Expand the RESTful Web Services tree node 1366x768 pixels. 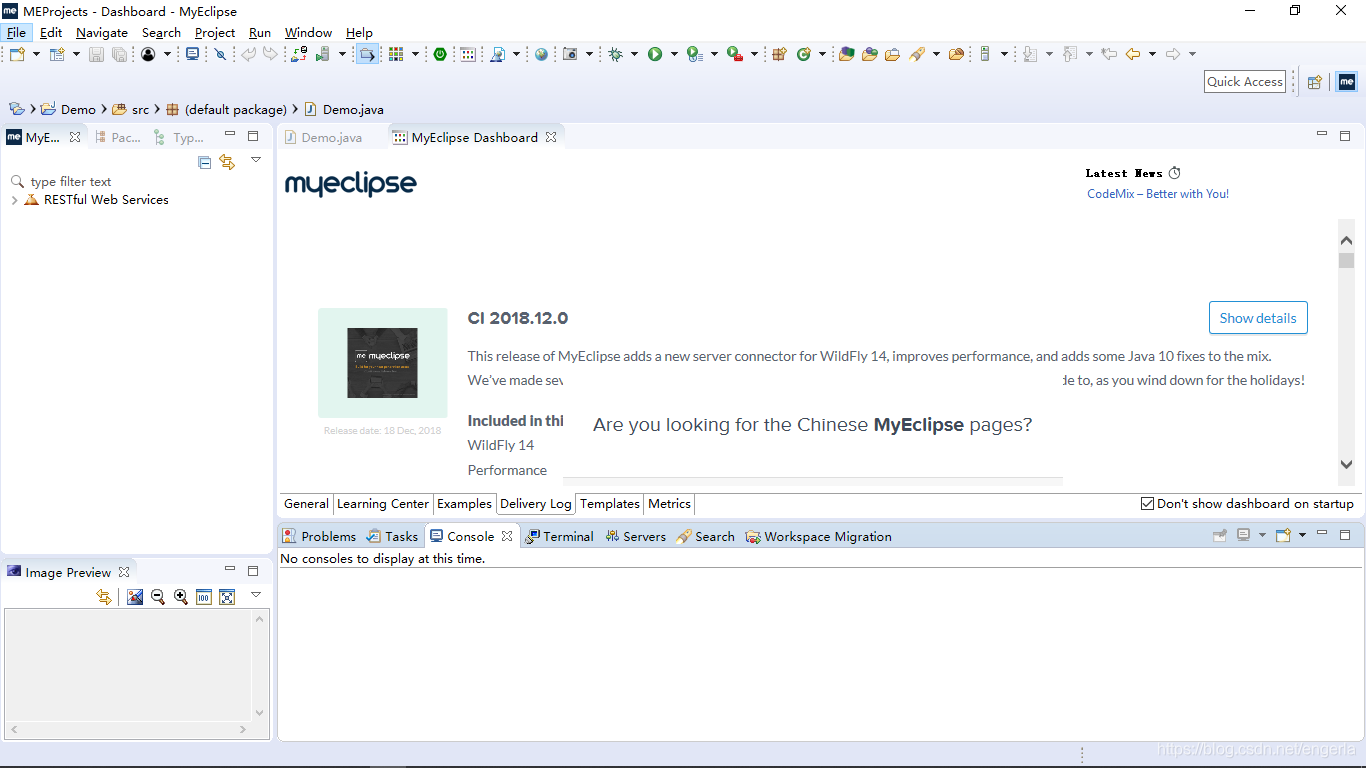coord(14,200)
